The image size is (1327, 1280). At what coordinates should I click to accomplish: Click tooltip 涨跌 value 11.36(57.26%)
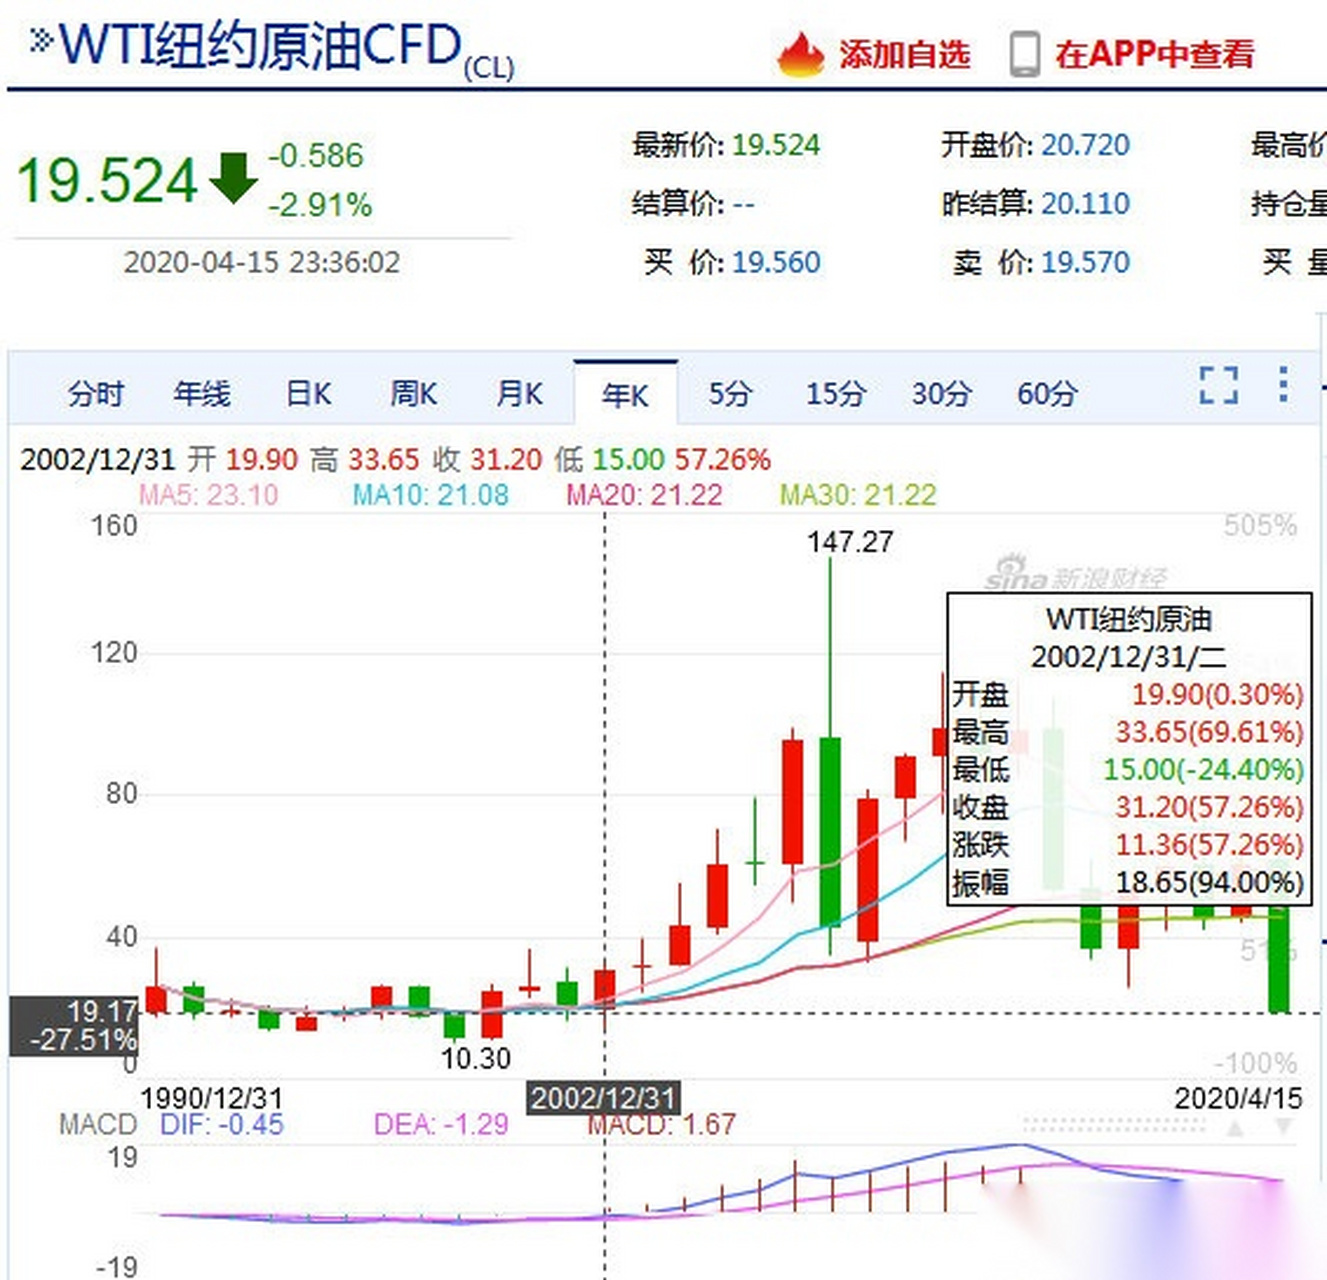coord(1209,845)
